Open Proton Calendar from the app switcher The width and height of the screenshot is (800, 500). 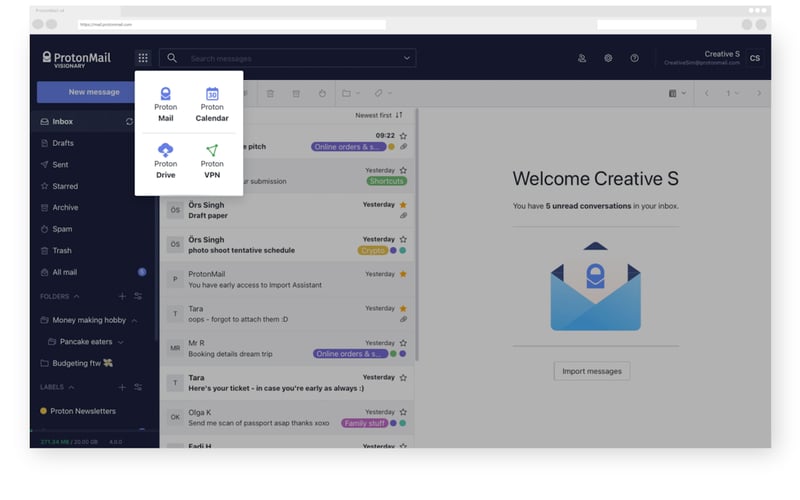(x=212, y=105)
